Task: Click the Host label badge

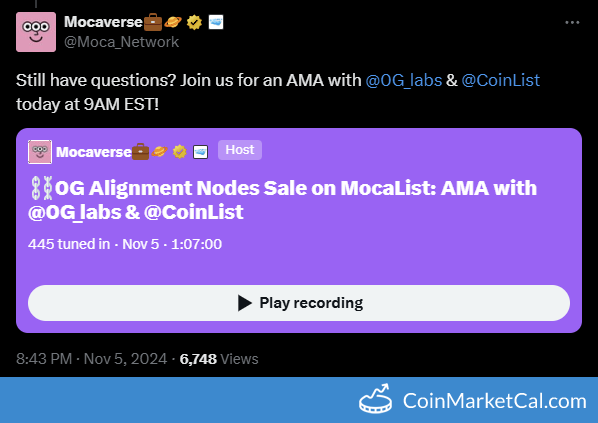Action: tap(240, 150)
